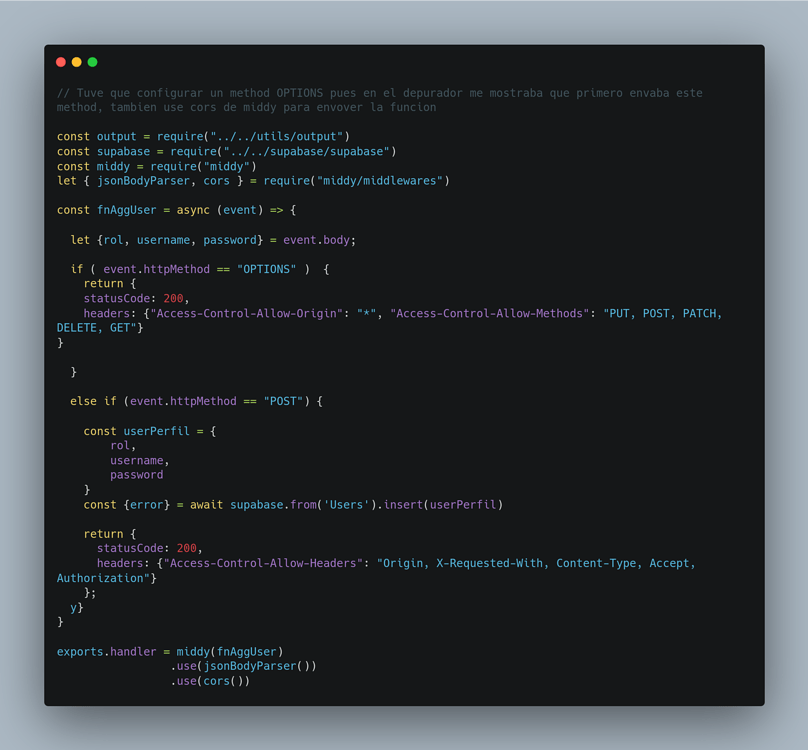808x750 pixels.
Task: Click the red close window dot
Action: pyautogui.click(x=61, y=62)
